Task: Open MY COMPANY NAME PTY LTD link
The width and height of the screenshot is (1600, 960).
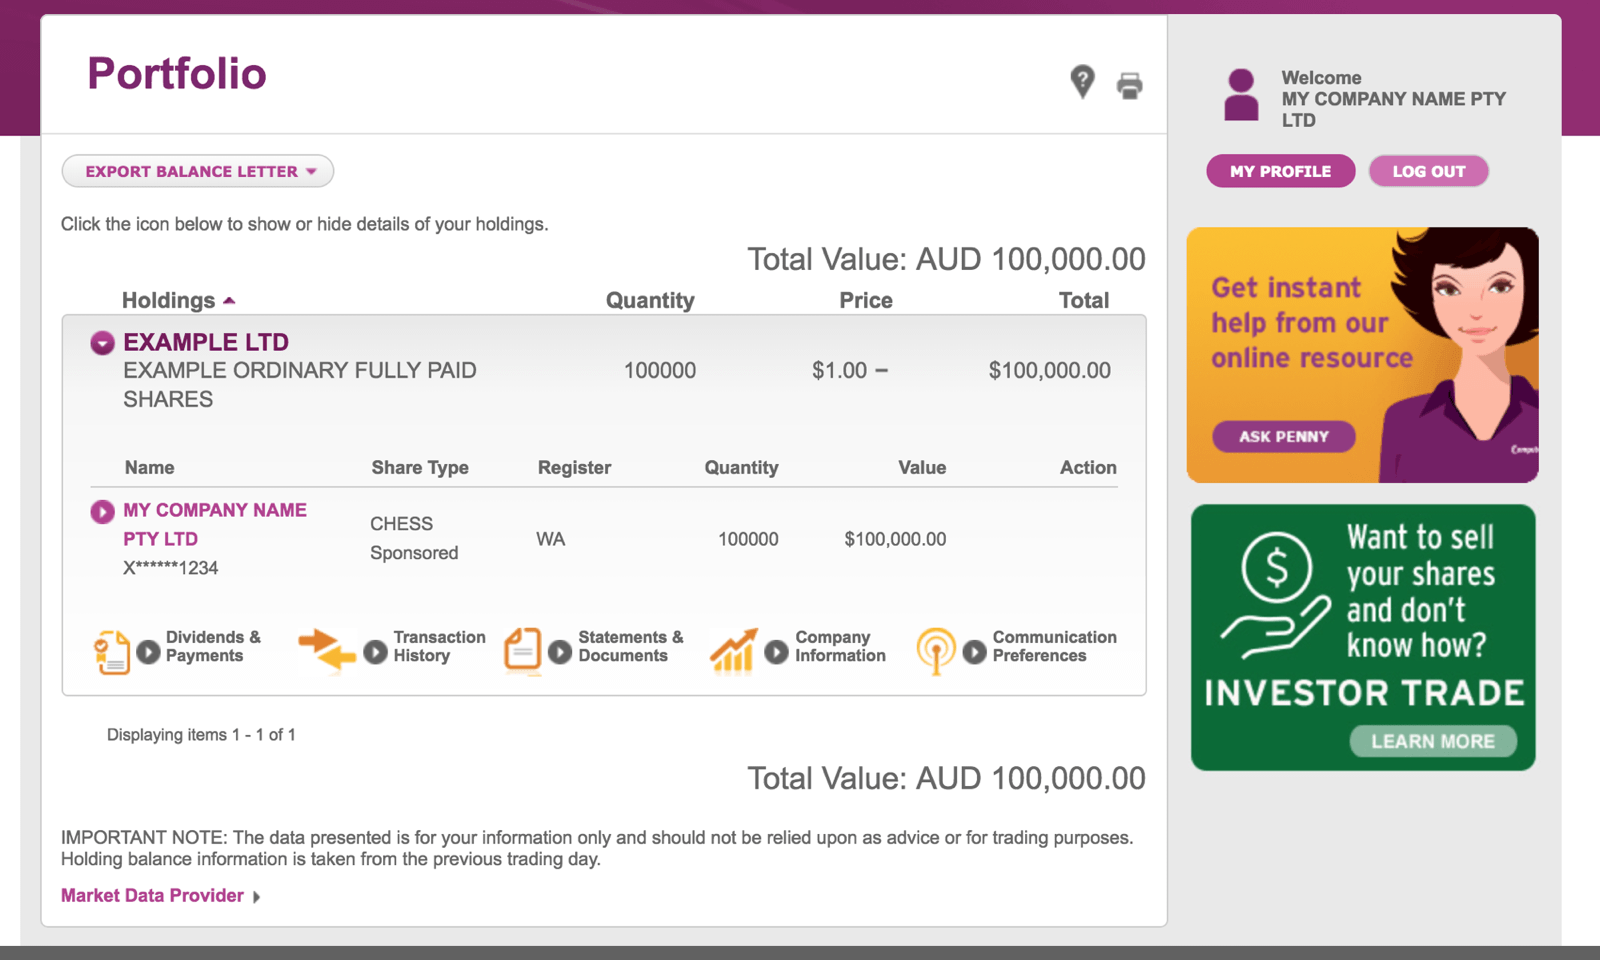Action: pos(215,524)
